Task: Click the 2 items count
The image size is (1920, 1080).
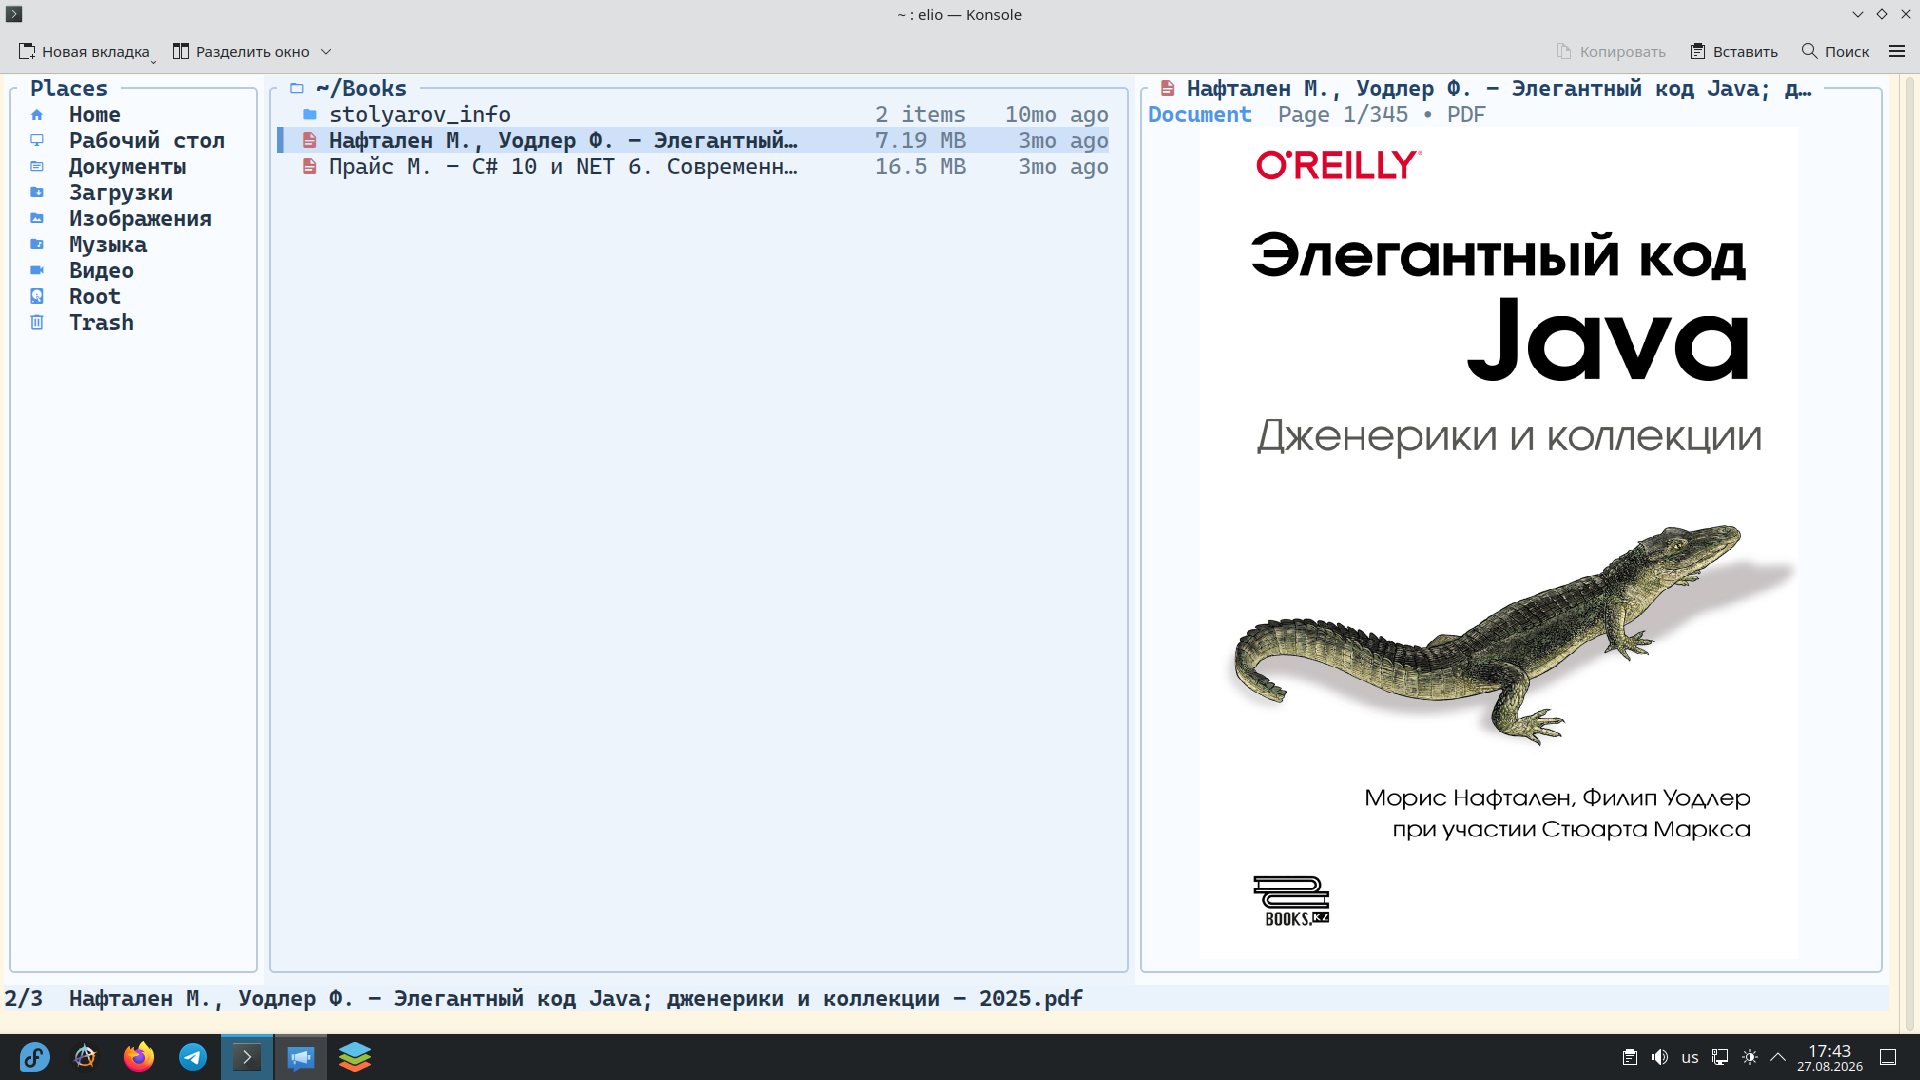Action: 920,115
